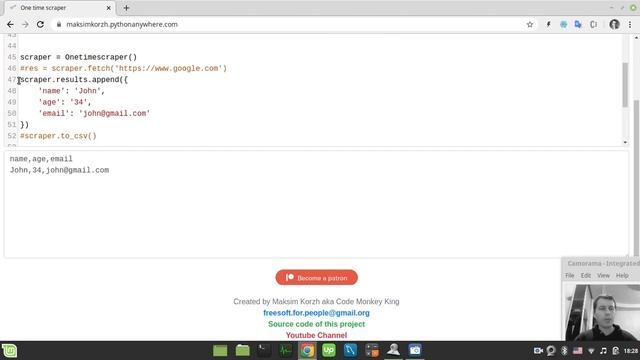Click the browser forward arrow
Image resolution: width=640 pixels, height=360 pixels.
pos(25,24)
